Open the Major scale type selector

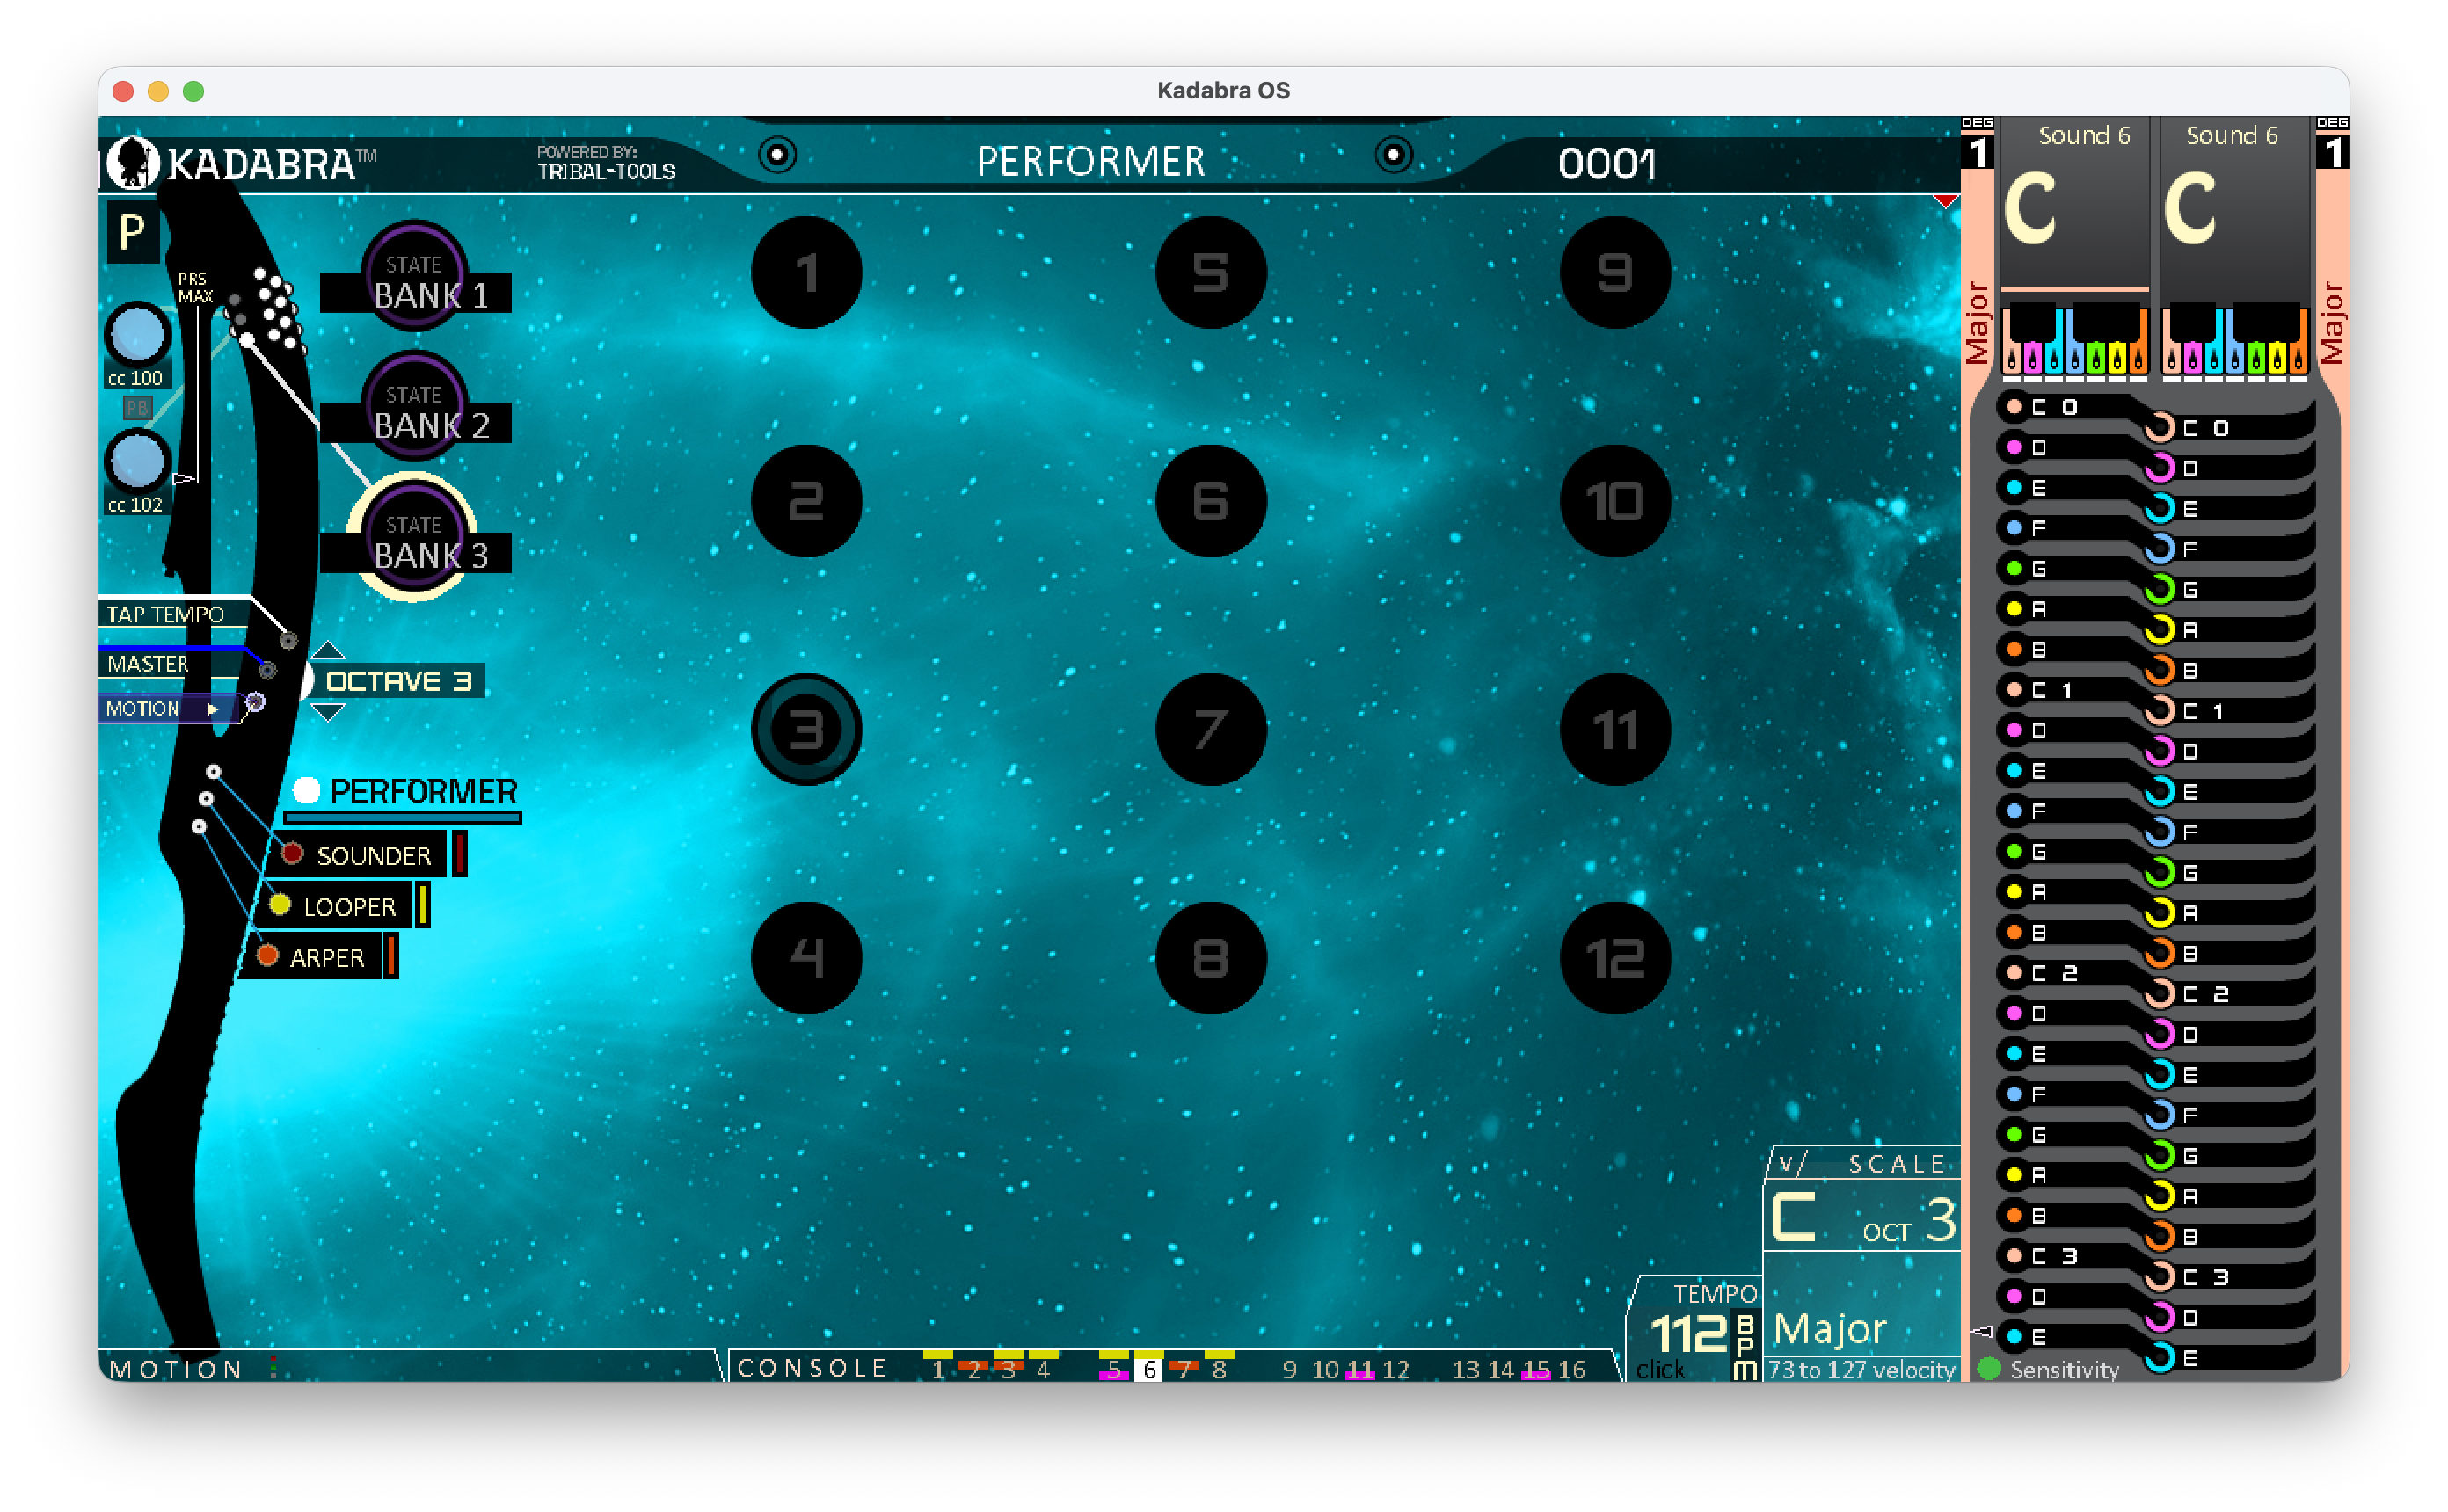pyautogui.click(x=1830, y=1330)
